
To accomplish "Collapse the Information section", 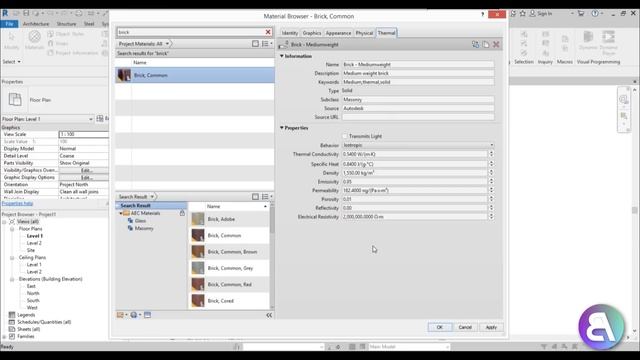I will (x=282, y=56).
